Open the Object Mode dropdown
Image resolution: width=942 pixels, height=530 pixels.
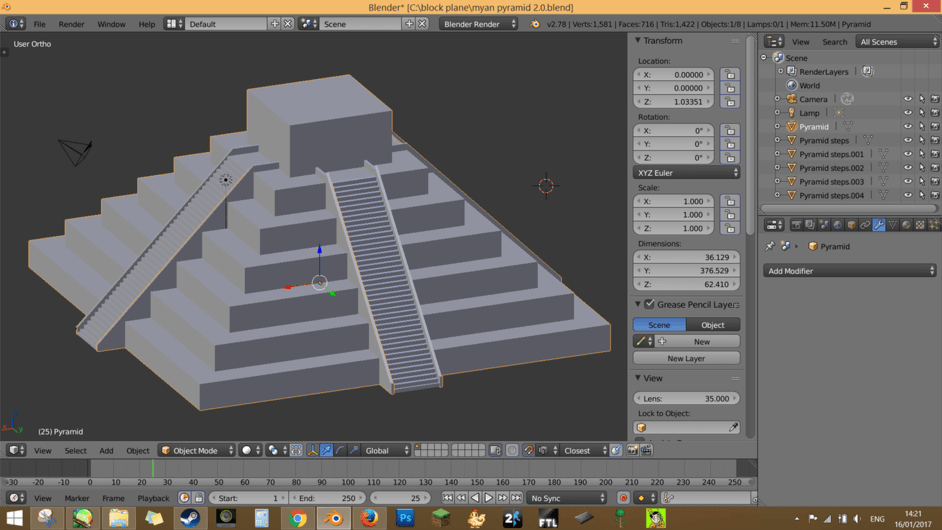click(197, 451)
